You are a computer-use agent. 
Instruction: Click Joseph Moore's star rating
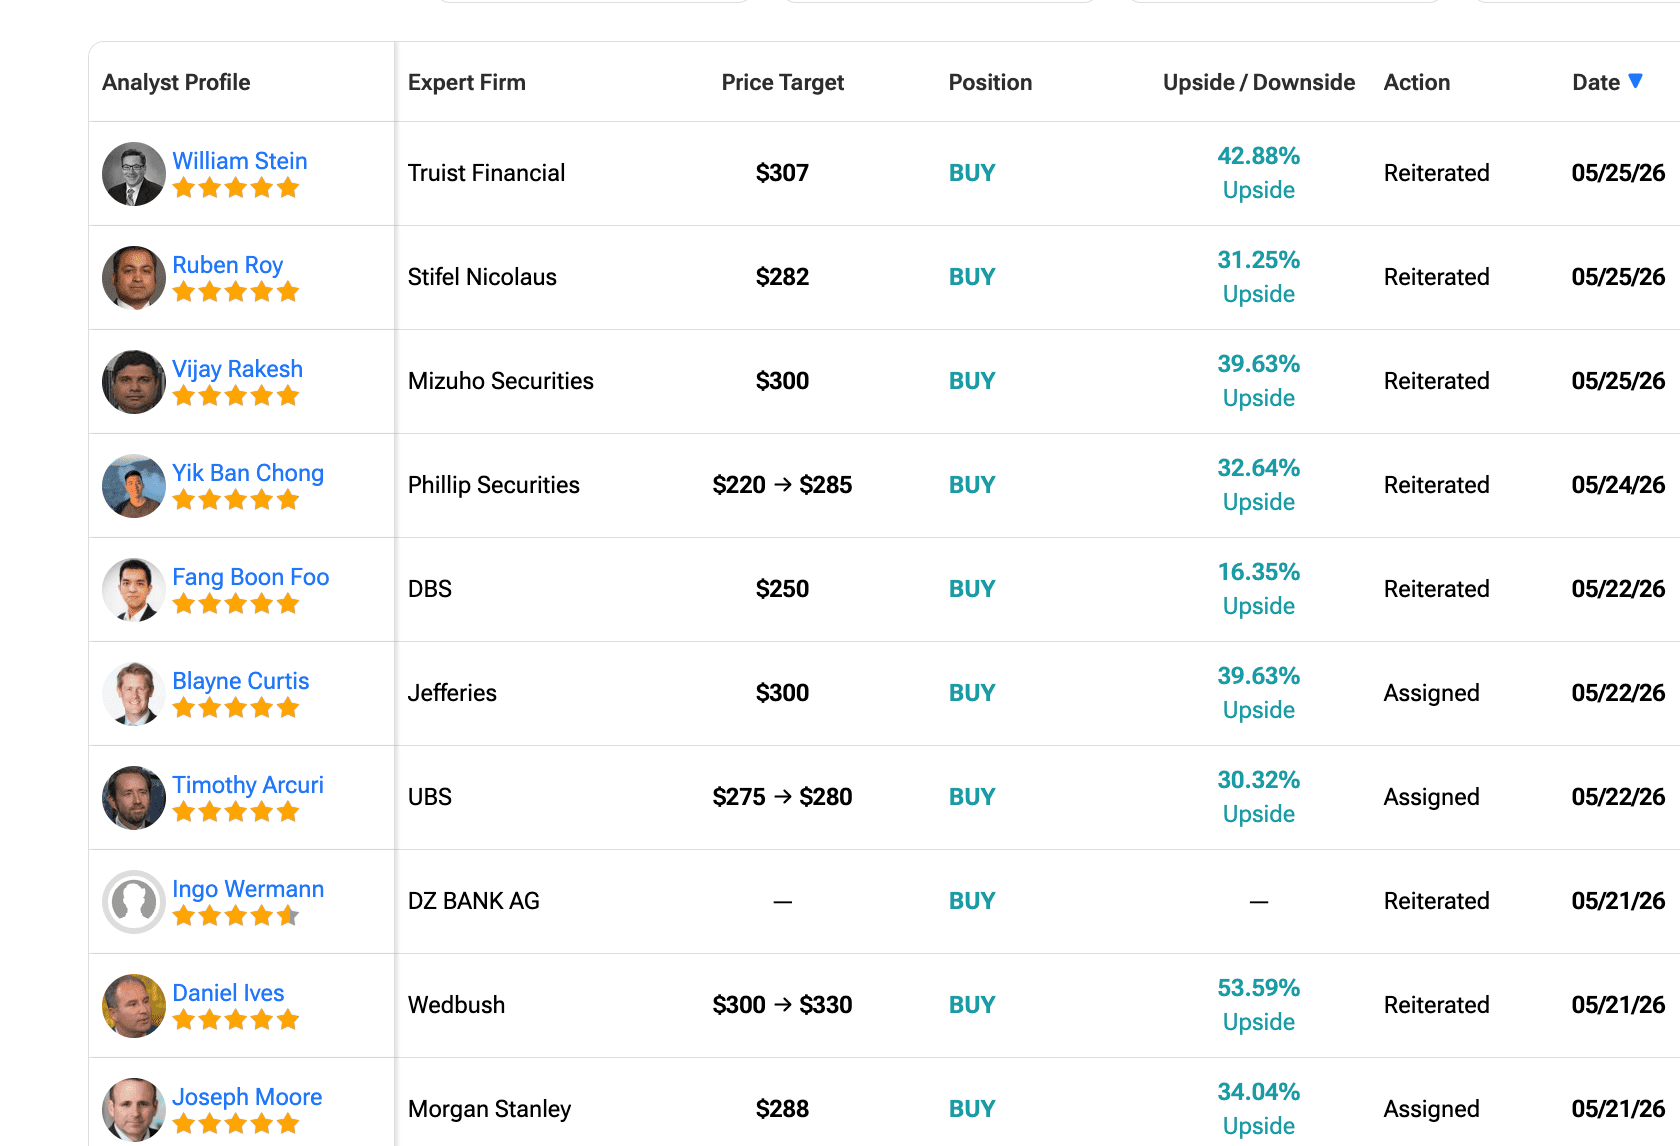236,1124
